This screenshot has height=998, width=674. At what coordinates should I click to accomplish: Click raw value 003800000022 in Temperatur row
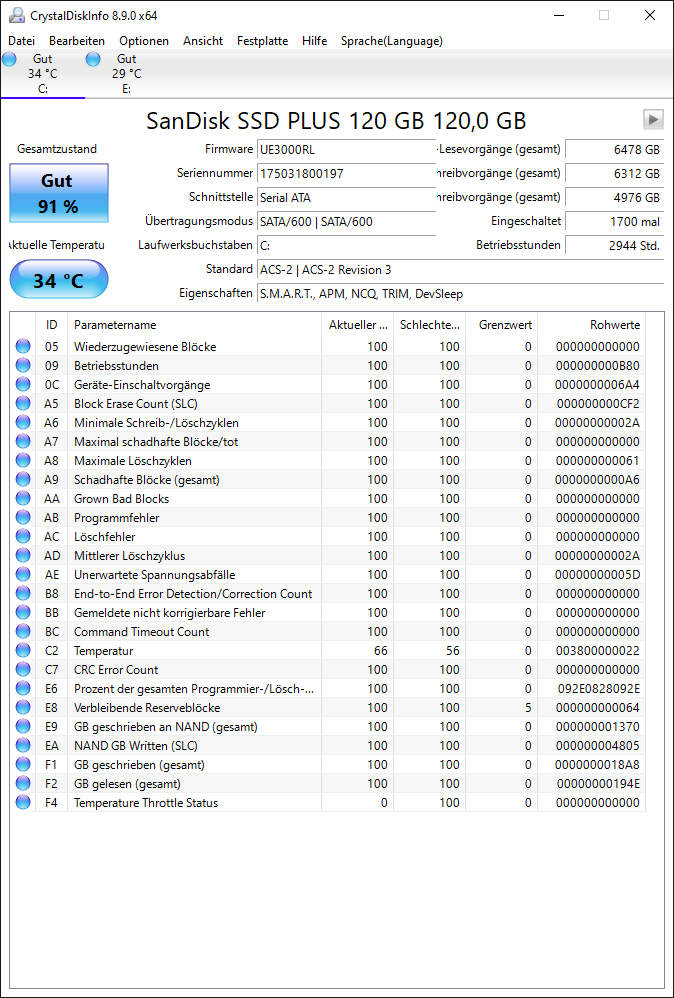(x=598, y=651)
